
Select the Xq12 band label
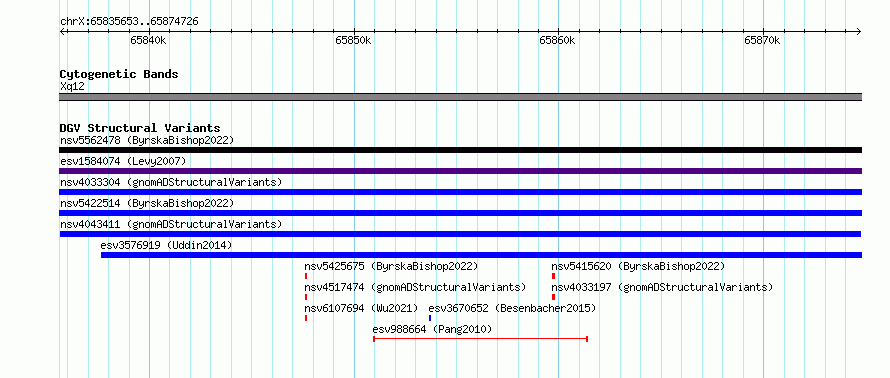[x=72, y=86]
